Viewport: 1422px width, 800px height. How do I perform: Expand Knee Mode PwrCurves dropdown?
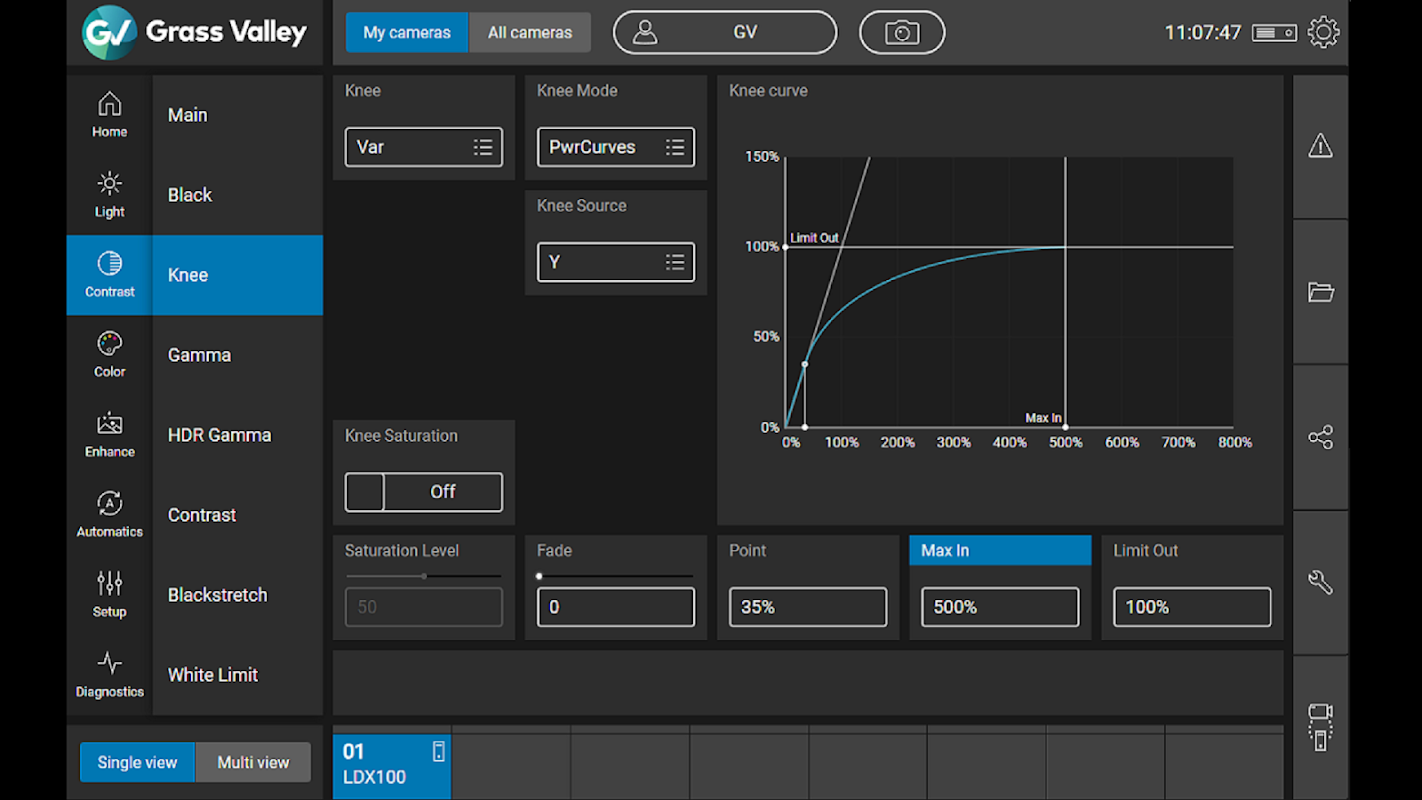(x=616, y=147)
